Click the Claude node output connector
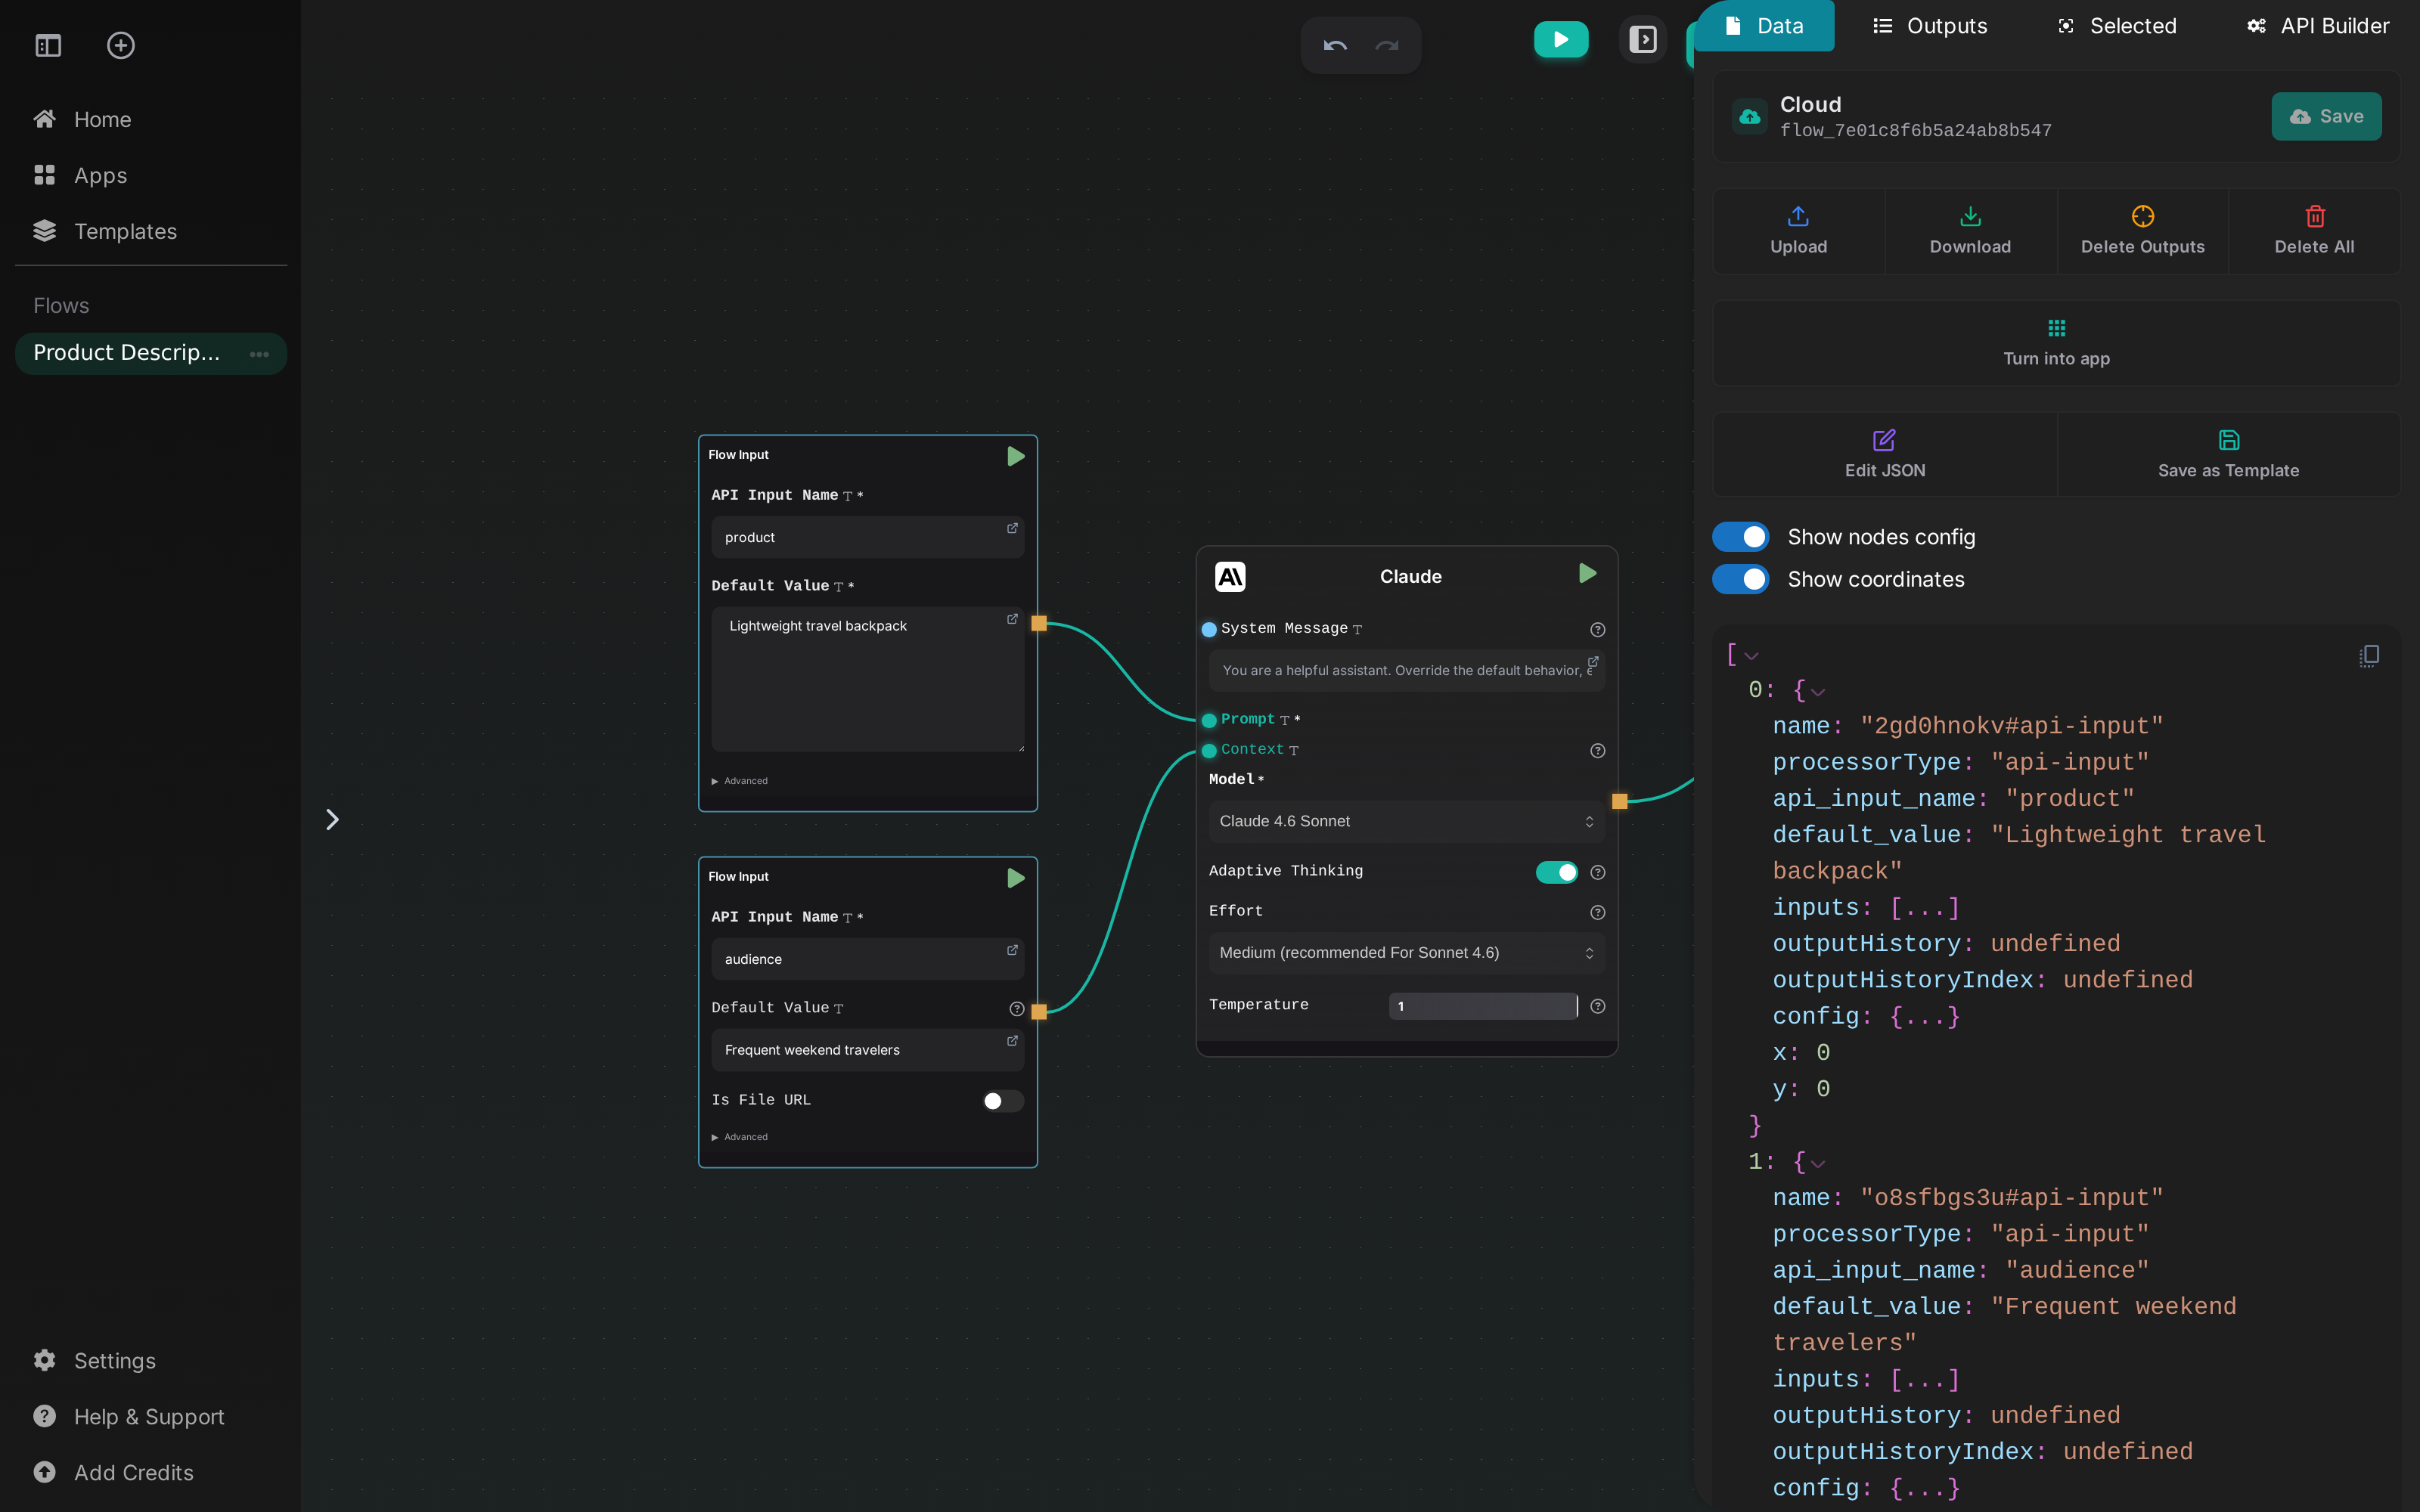This screenshot has height=1512, width=2420. [x=1619, y=801]
